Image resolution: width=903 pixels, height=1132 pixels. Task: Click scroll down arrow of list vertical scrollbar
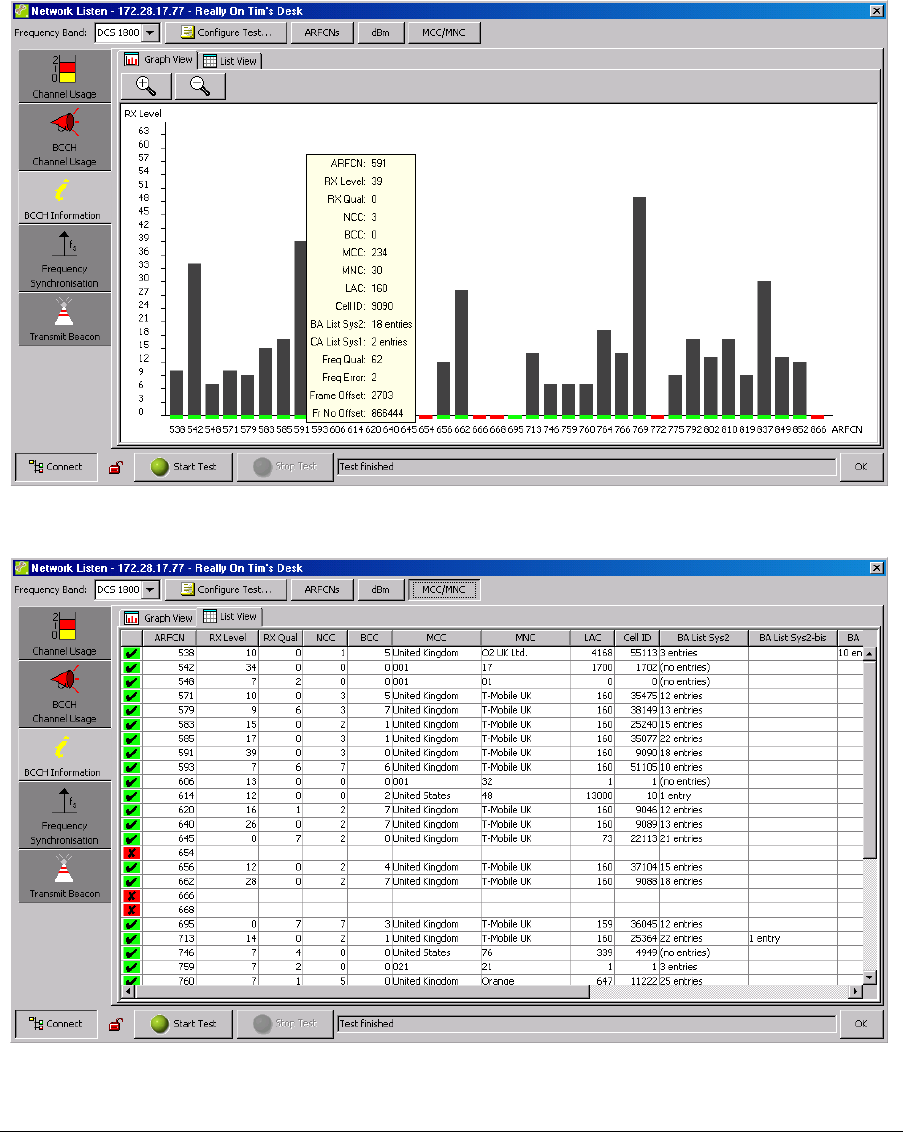pyautogui.click(x=870, y=978)
